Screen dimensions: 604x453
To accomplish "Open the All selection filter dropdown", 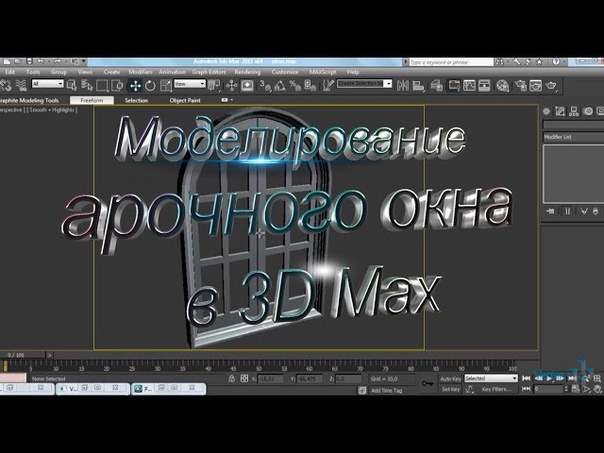I will click(47, 84).
